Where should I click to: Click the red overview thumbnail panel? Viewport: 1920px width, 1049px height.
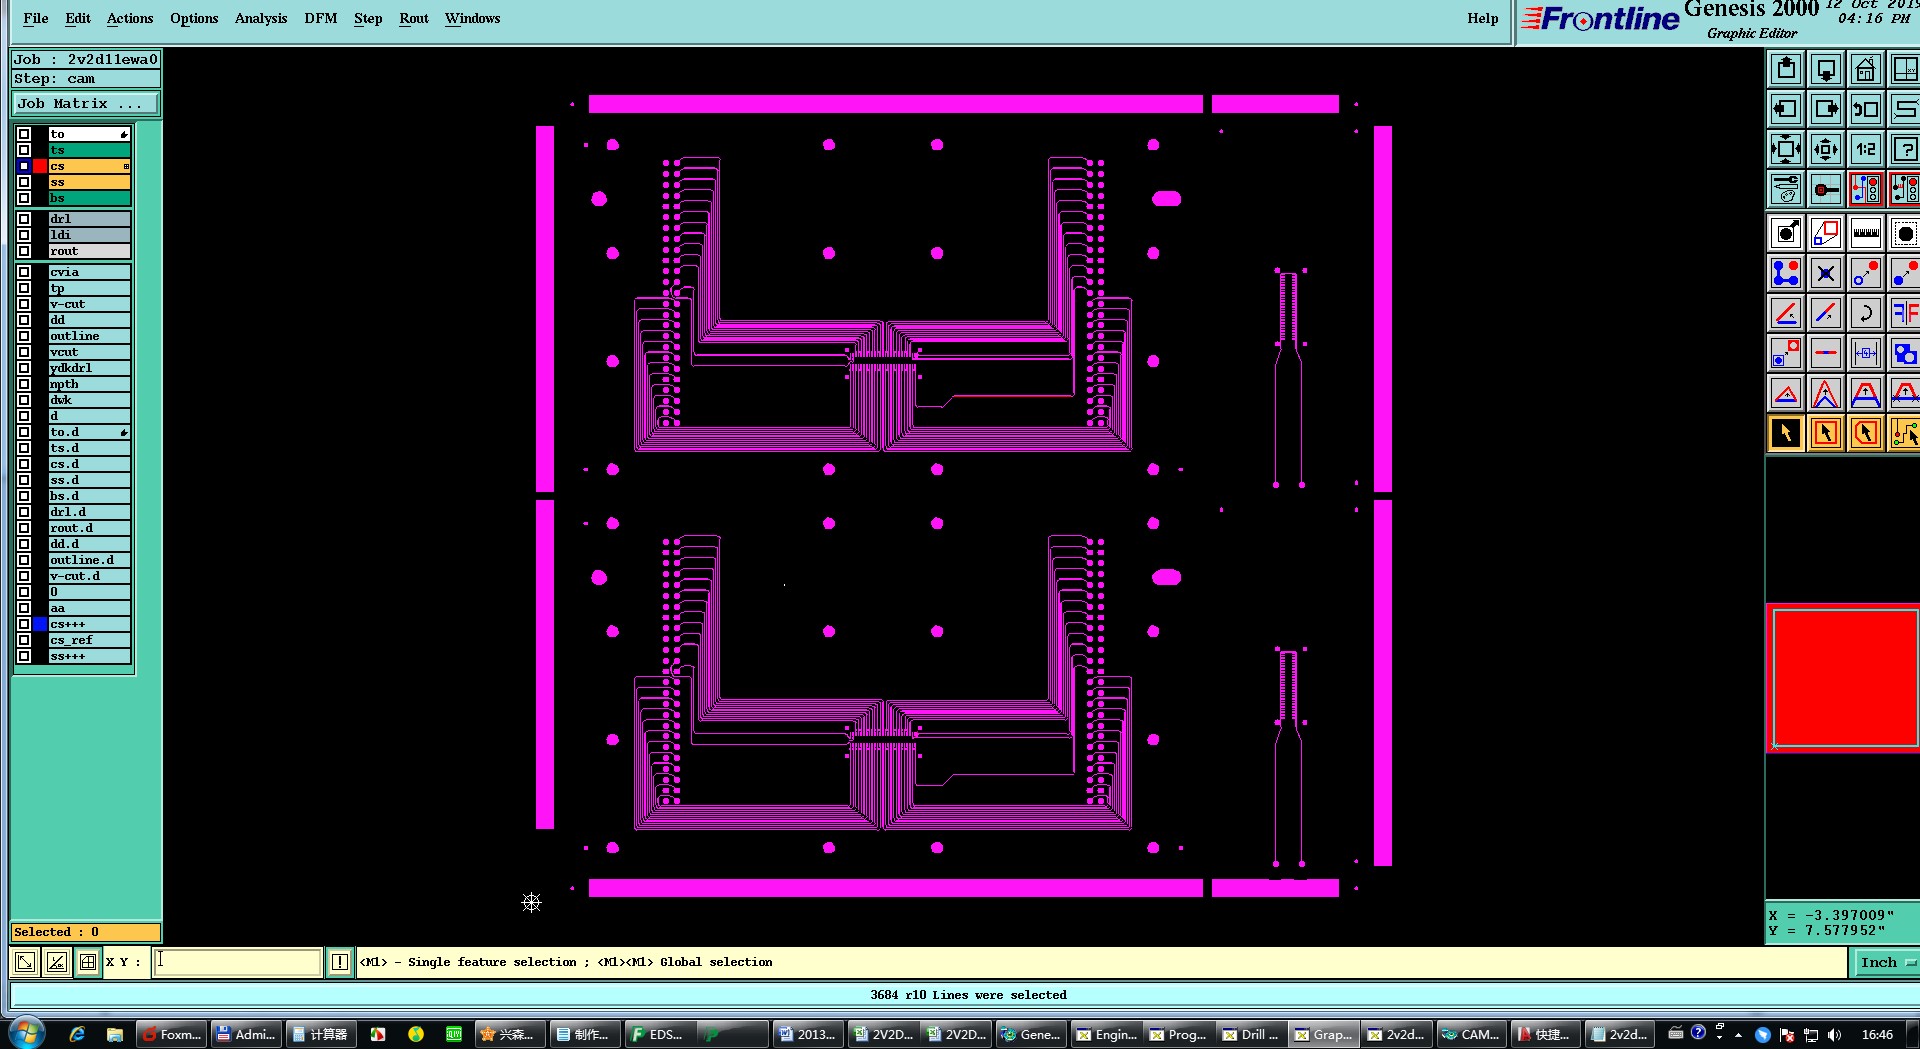point(1844,678)
